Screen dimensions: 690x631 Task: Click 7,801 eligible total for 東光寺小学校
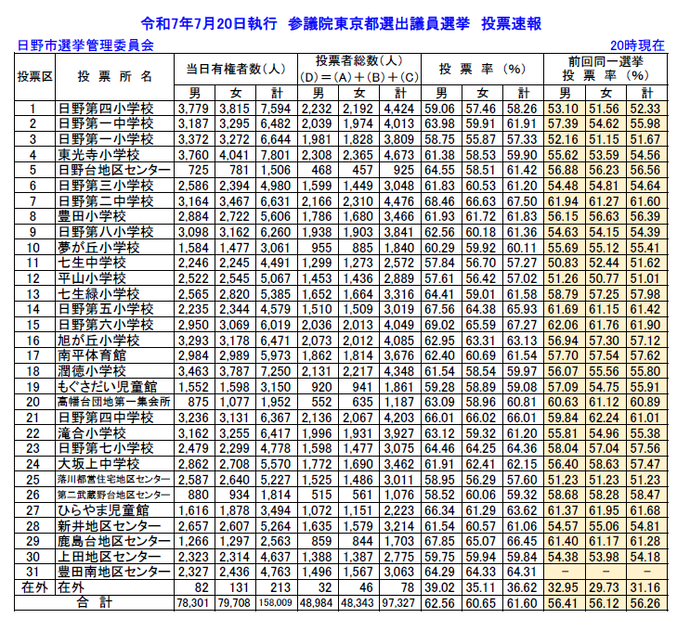(x=275, y=155)
